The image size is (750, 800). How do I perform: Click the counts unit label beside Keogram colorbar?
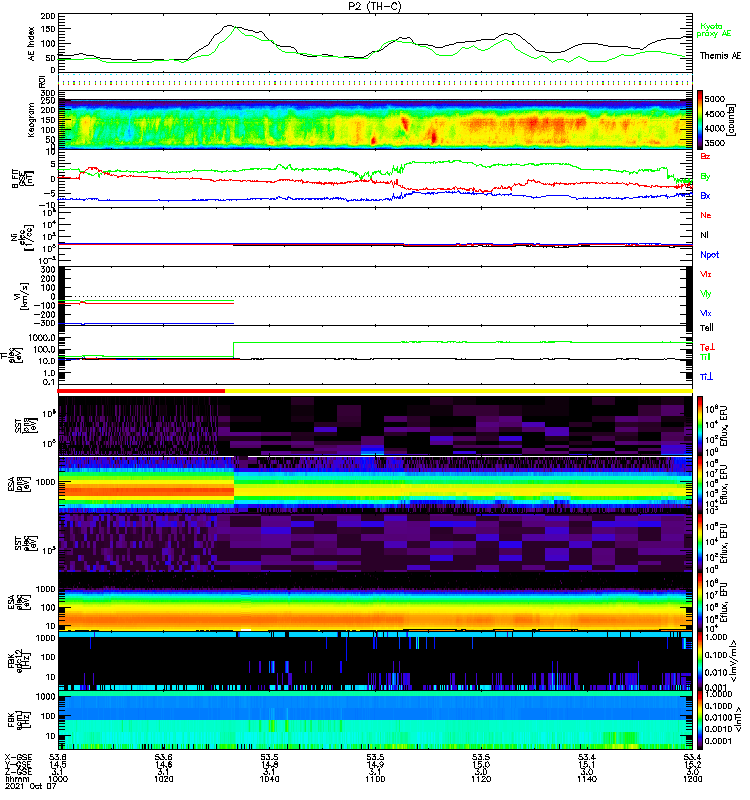point(732,120)
